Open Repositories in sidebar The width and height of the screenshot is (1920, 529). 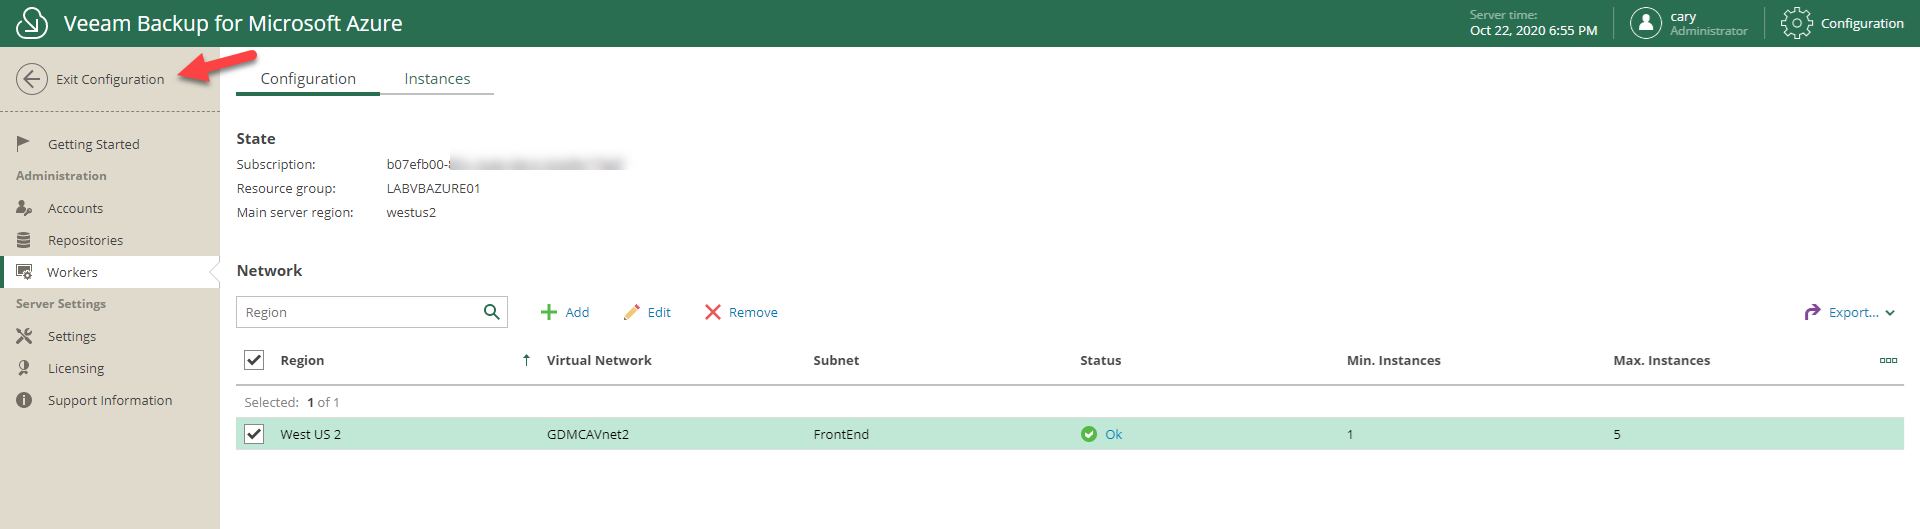[85, 240]
